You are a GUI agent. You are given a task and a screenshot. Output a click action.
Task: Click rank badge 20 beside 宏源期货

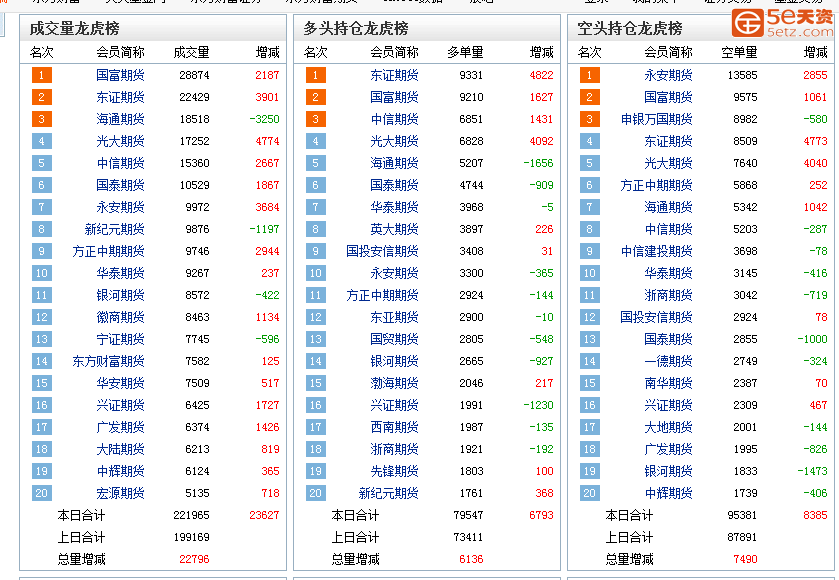coord(42,493)
